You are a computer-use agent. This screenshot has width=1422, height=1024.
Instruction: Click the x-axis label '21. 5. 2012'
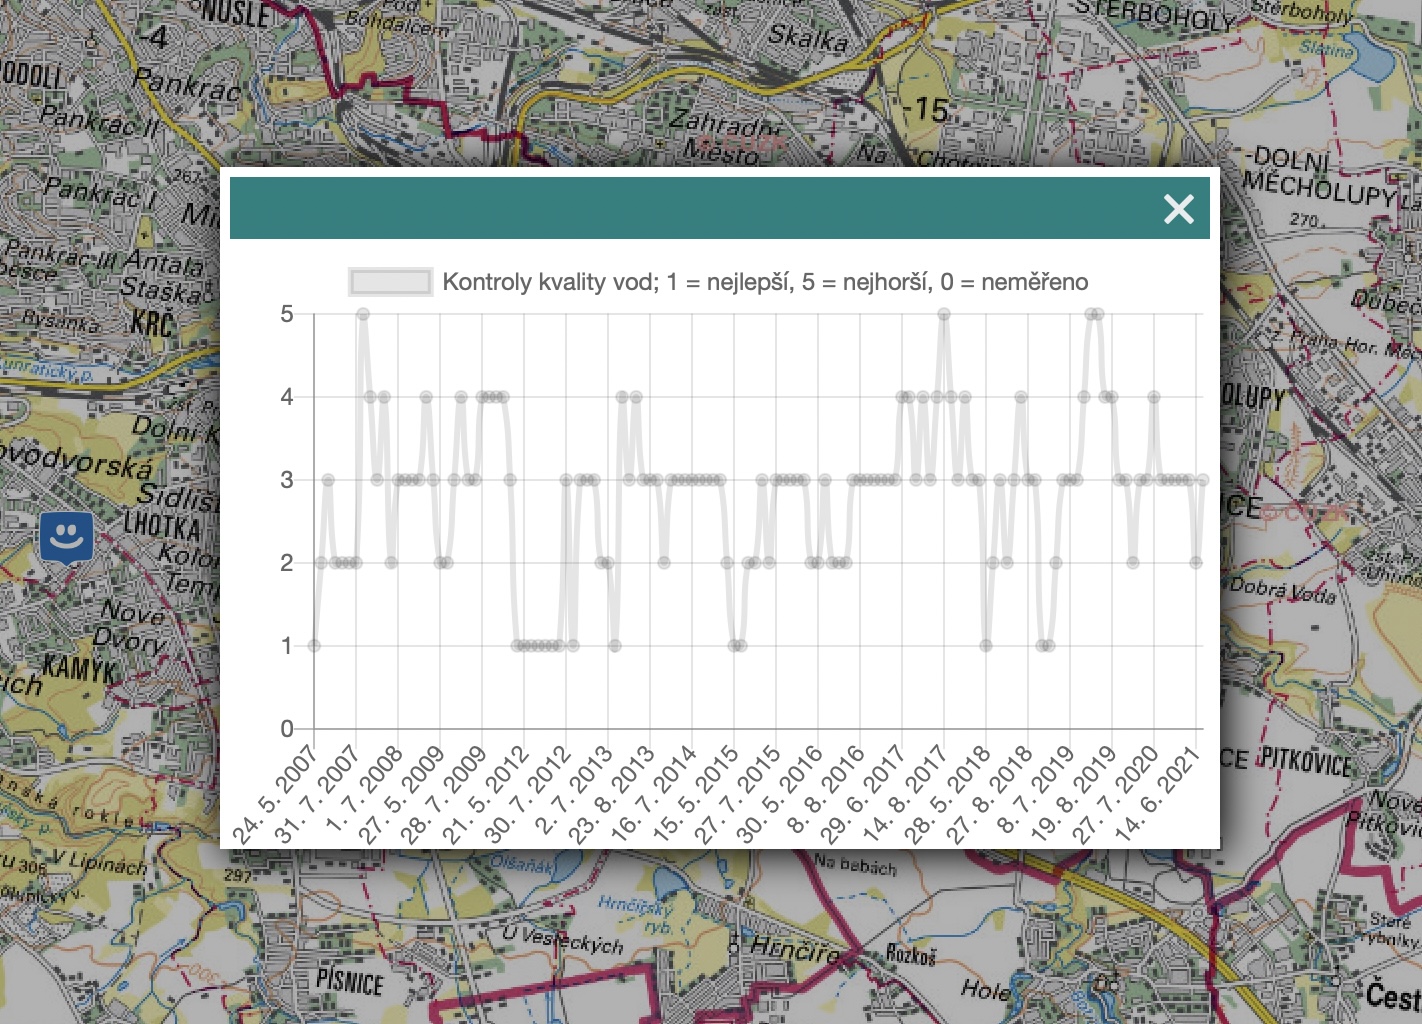pyautogui.click(x=484, y=794)
